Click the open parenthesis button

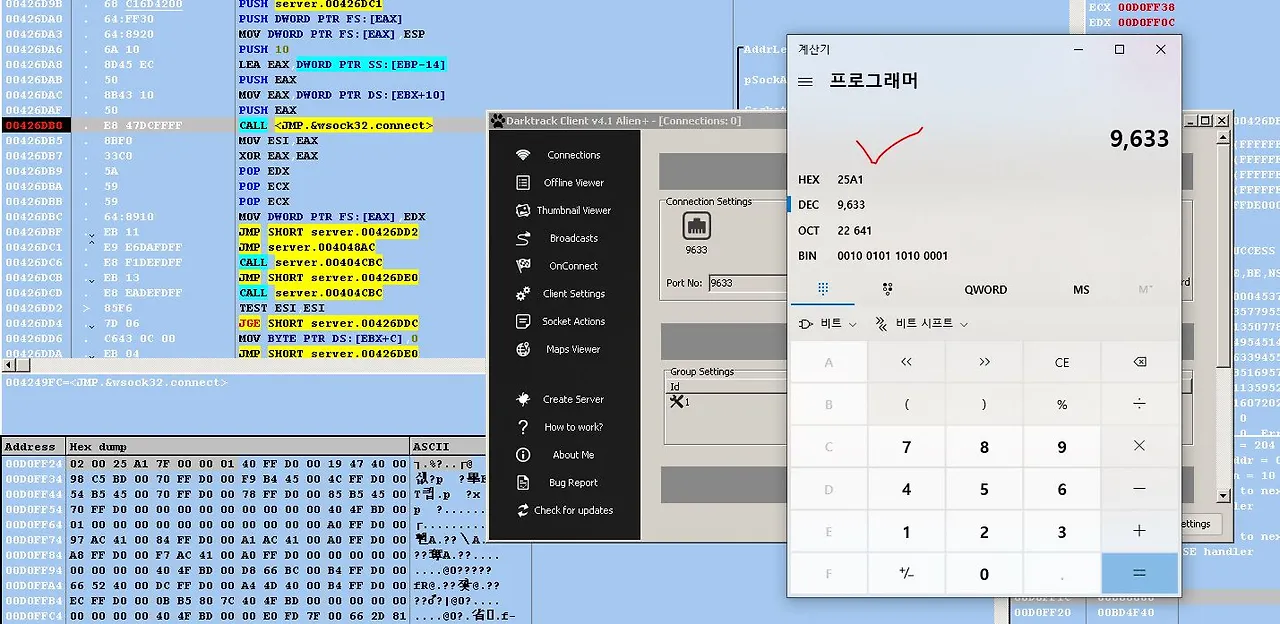click(x=907, y=405)
